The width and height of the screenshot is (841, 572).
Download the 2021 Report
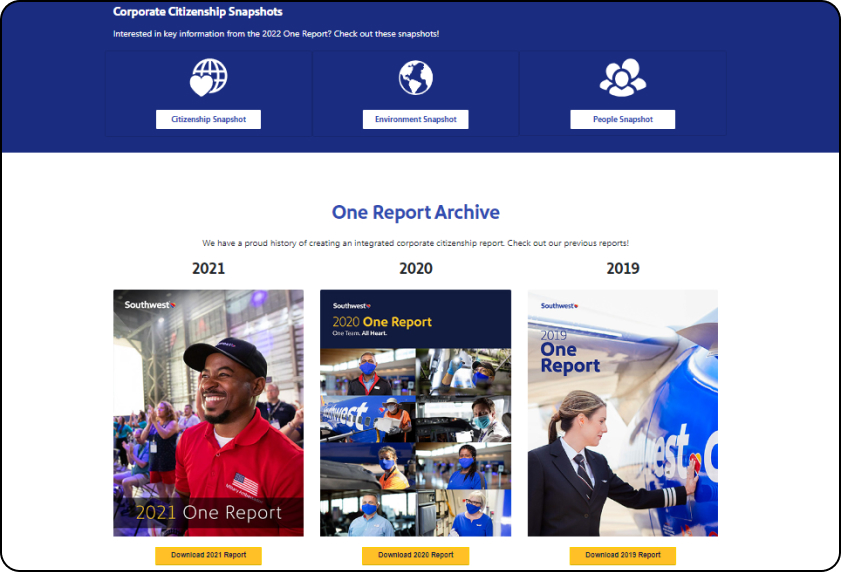pyautogui.click(x=209, y=555)
